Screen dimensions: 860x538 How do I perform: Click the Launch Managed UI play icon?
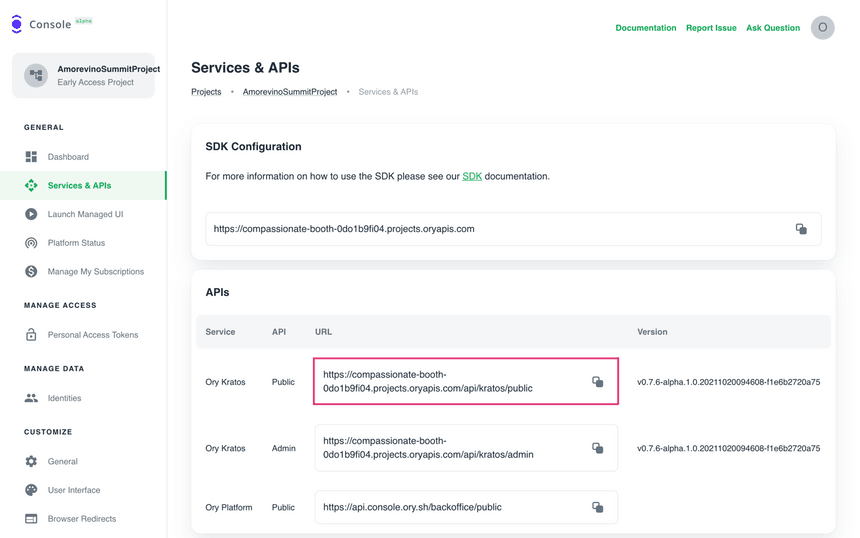click(31, 214)
